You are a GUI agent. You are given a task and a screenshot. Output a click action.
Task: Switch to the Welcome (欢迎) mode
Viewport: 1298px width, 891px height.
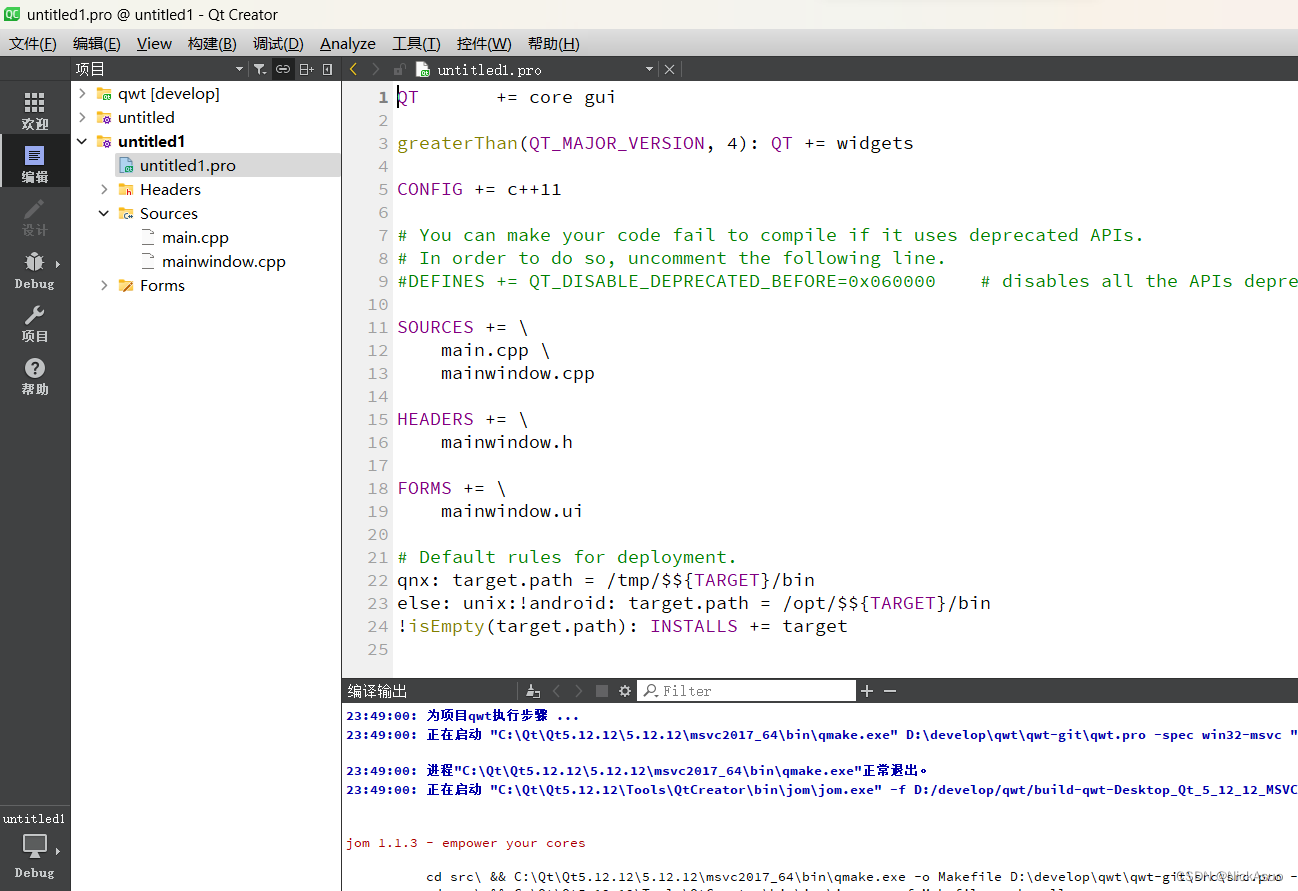tap(35, 110)
